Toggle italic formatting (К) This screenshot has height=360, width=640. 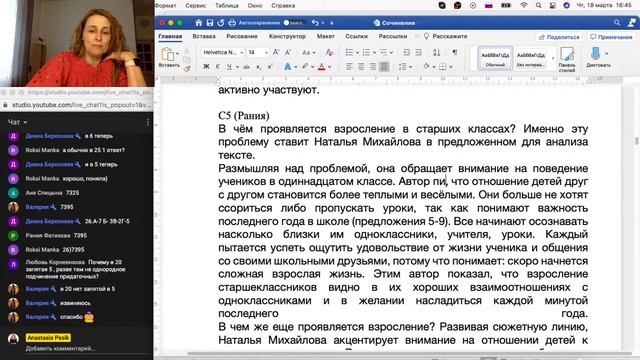point(218,67)
